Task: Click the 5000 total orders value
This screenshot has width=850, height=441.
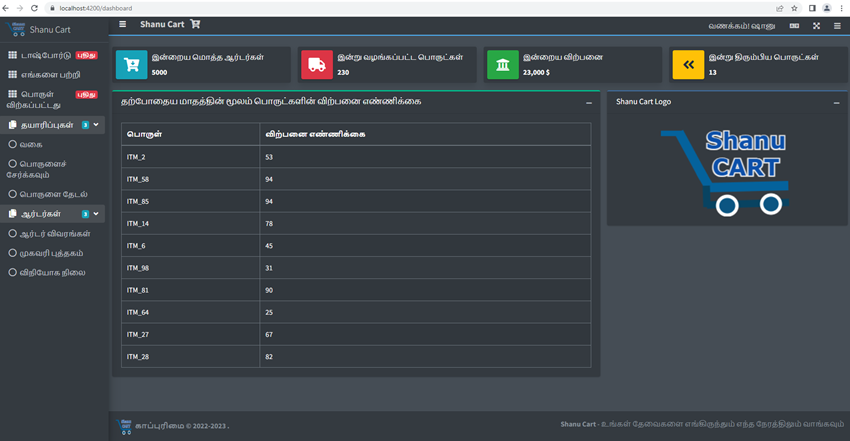Action: [x=159, y=73]
